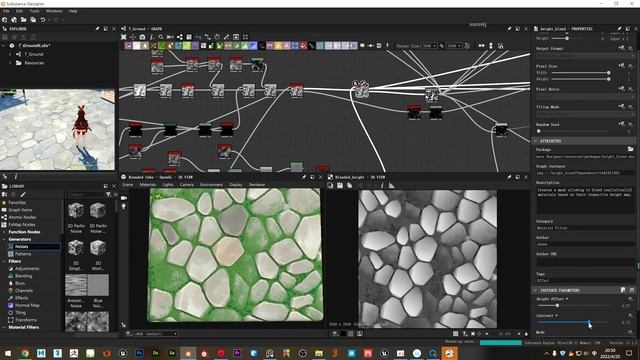
Task: Collapse the Generators category in Library
Action: click(4, 239)
